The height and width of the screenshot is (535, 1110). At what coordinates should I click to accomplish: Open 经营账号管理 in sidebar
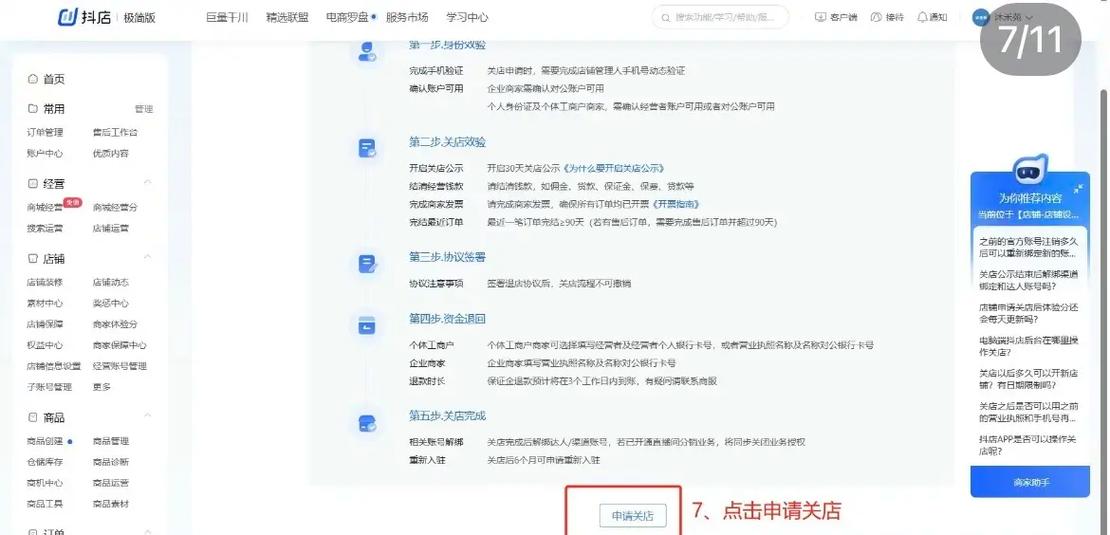pos(120,366)
